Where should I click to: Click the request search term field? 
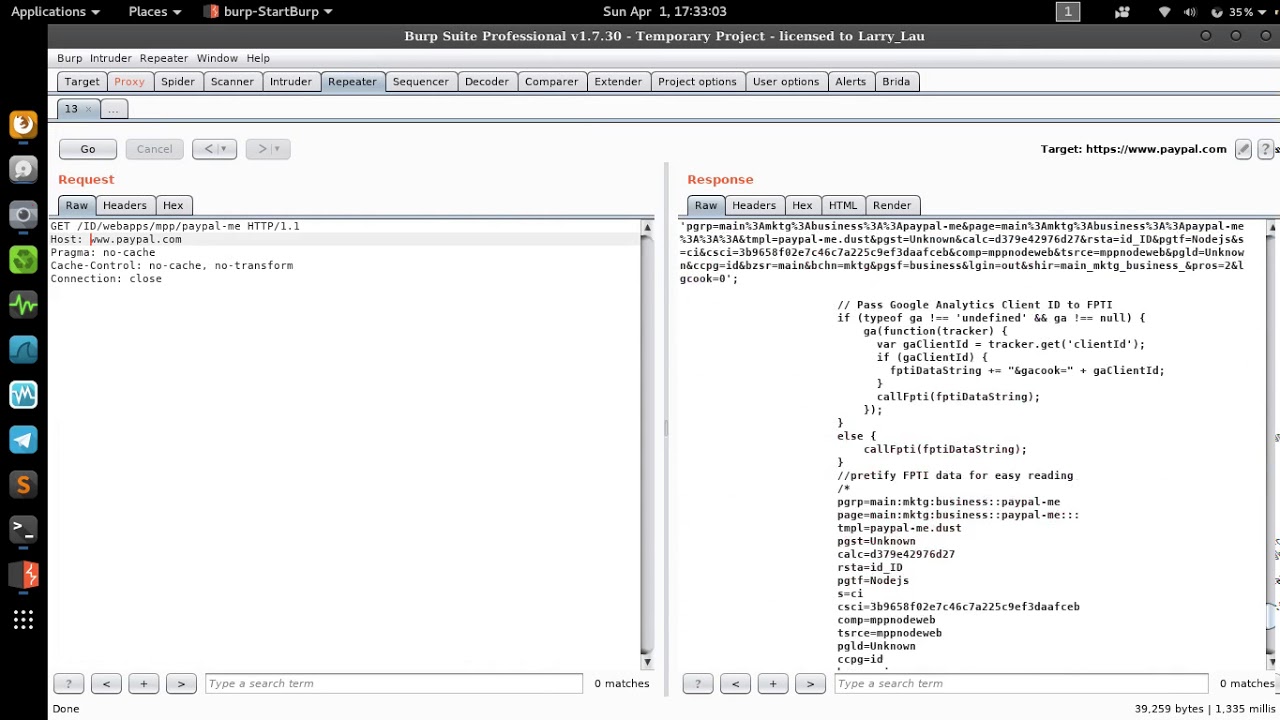[x=394, y=684]
